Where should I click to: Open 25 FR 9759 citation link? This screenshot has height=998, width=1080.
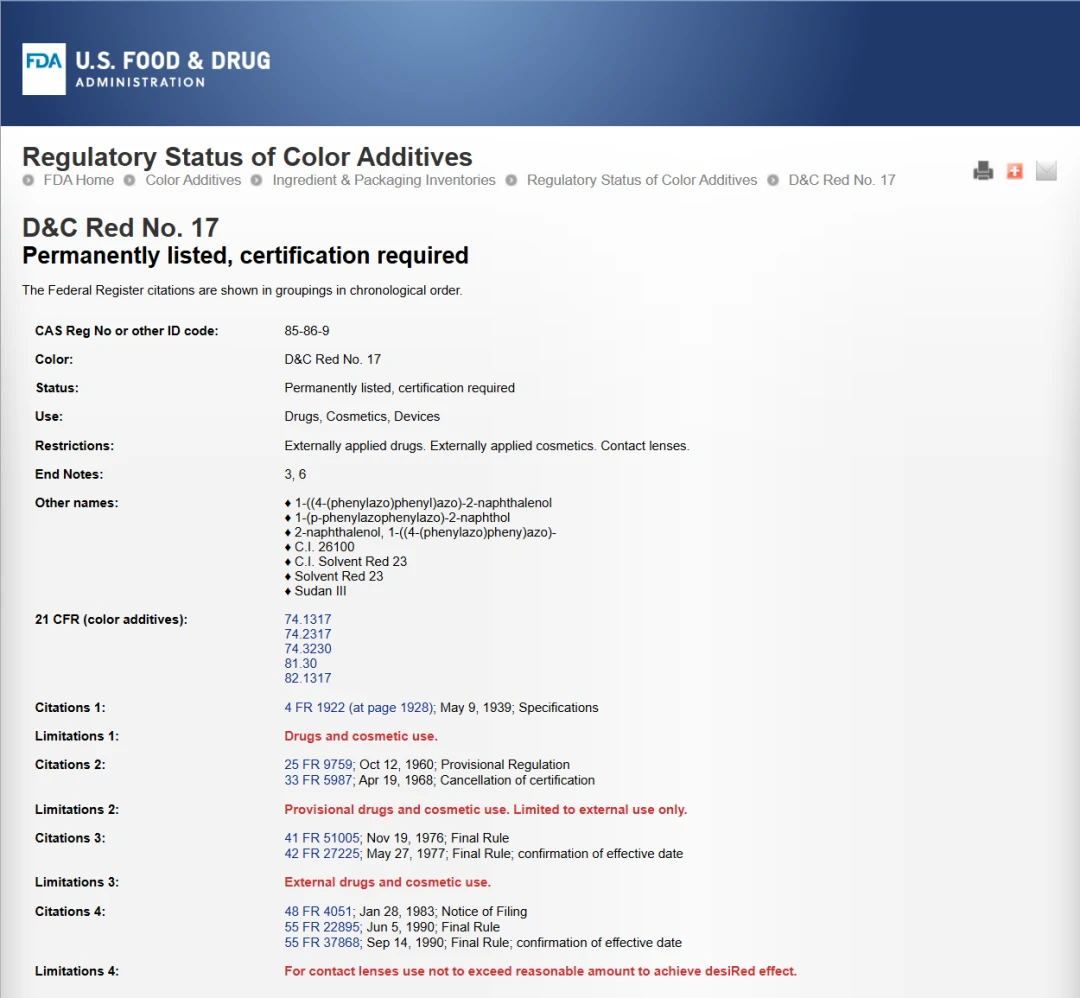tap(318, 765)
